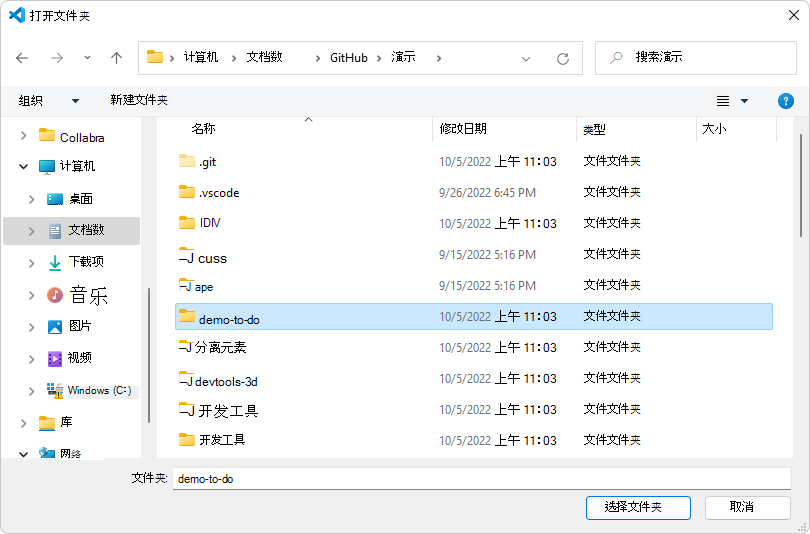This screenshot has width=810, height=534.
Task: Sort by the 类型 column header
Action: pyautogui.click(x=594, y=129)
